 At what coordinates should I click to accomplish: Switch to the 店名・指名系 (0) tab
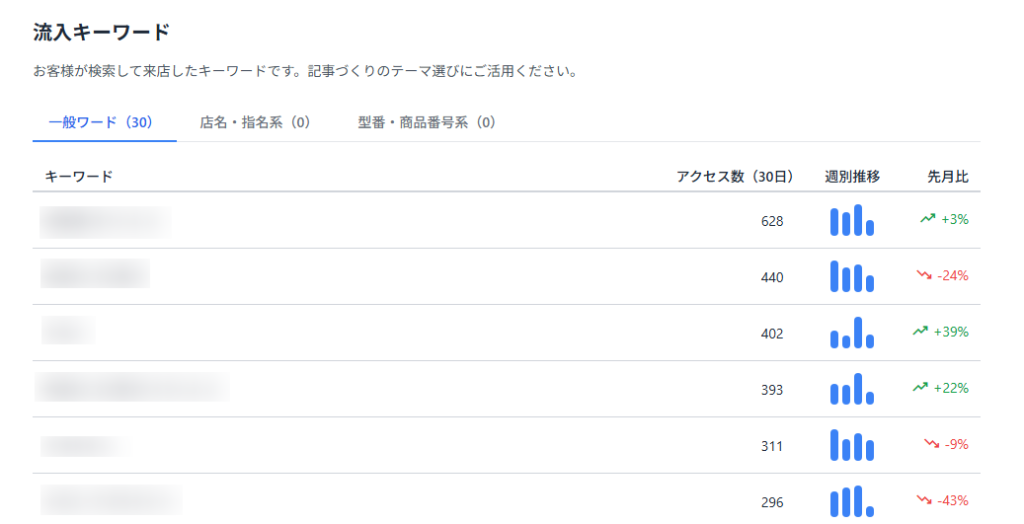[255, 122]
